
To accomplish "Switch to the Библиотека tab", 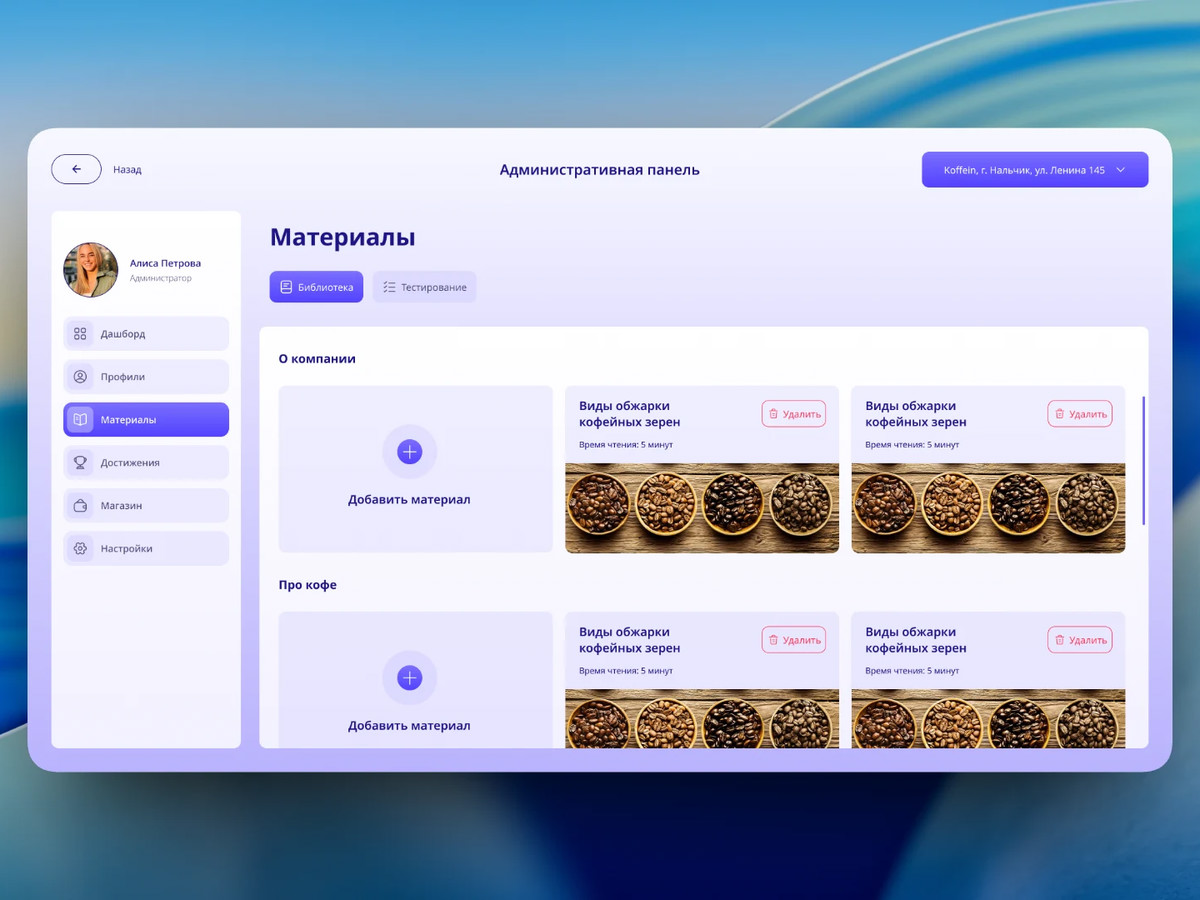I will click(x=316, y=287).
